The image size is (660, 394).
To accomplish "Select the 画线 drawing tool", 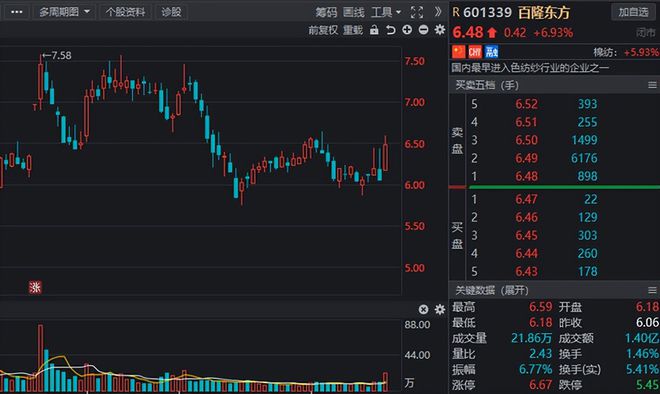I will [x=354, y=12].
